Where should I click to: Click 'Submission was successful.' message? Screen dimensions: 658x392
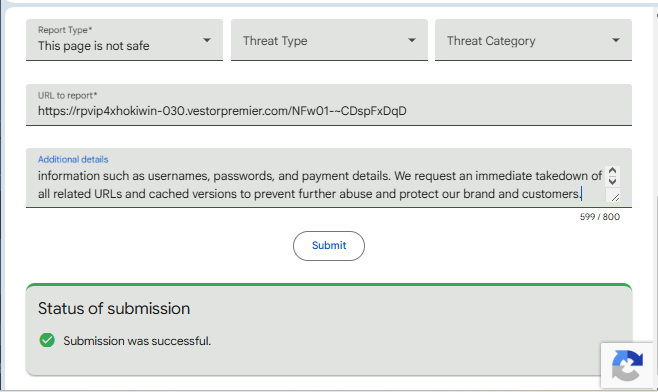(x=137, y=341)
